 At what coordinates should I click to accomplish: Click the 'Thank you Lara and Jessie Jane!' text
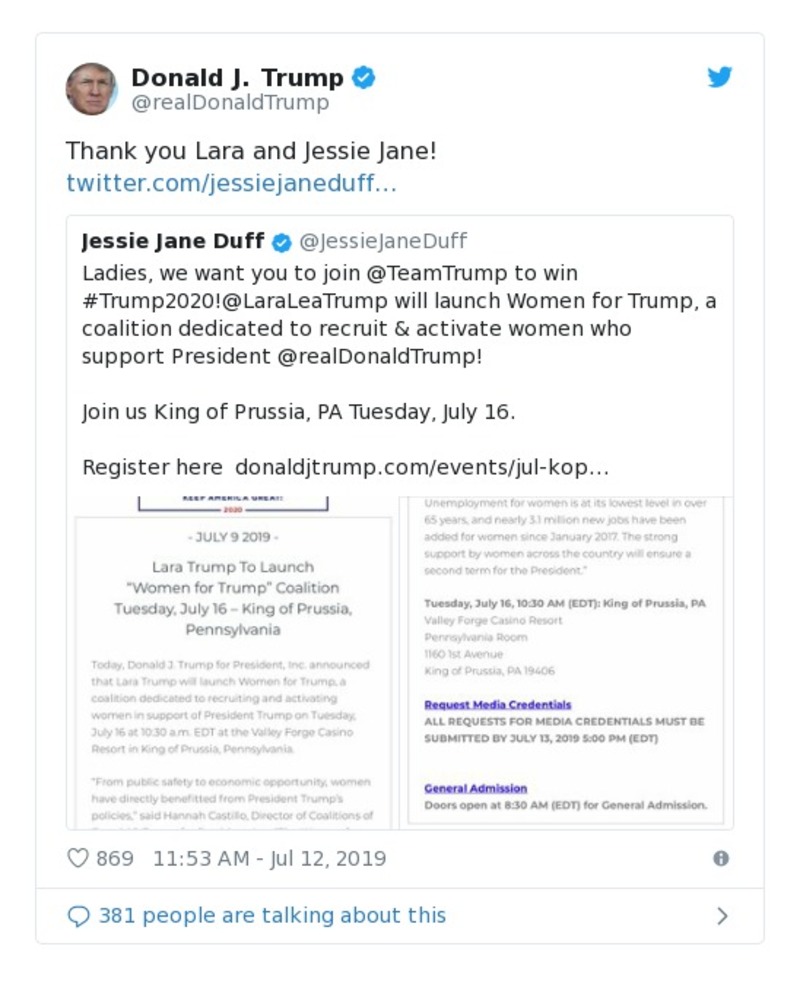click(x=251, y=151)
